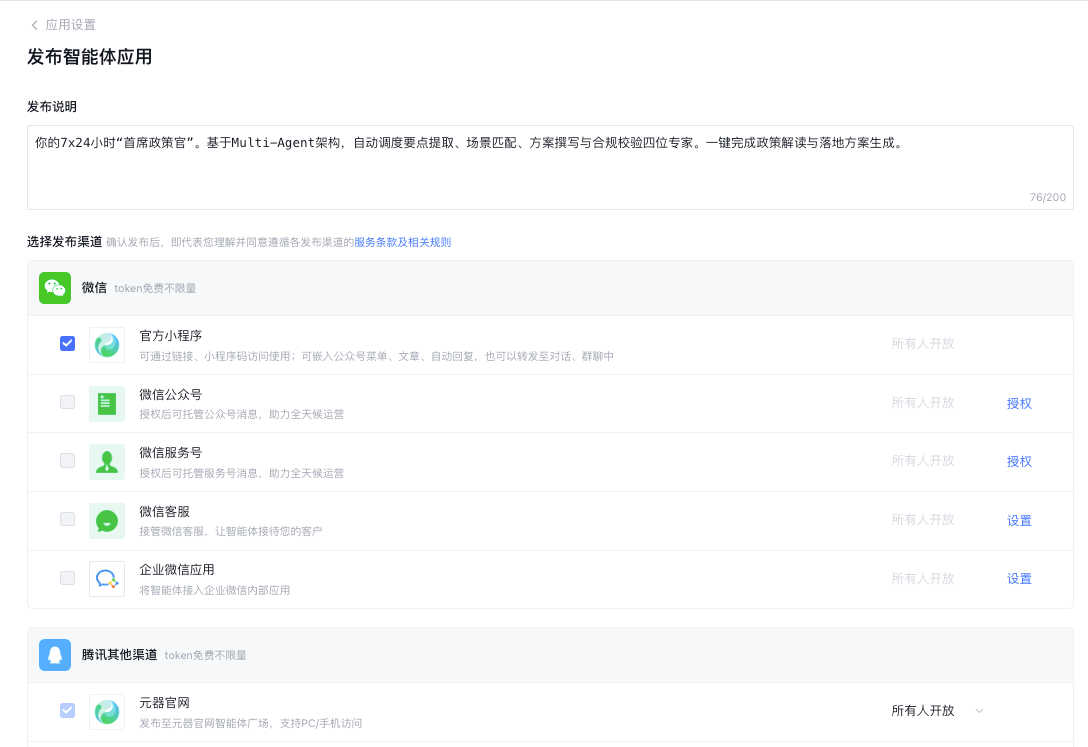
Task: Click the 发布智能体应用 page title
Action: click(90, 57)
